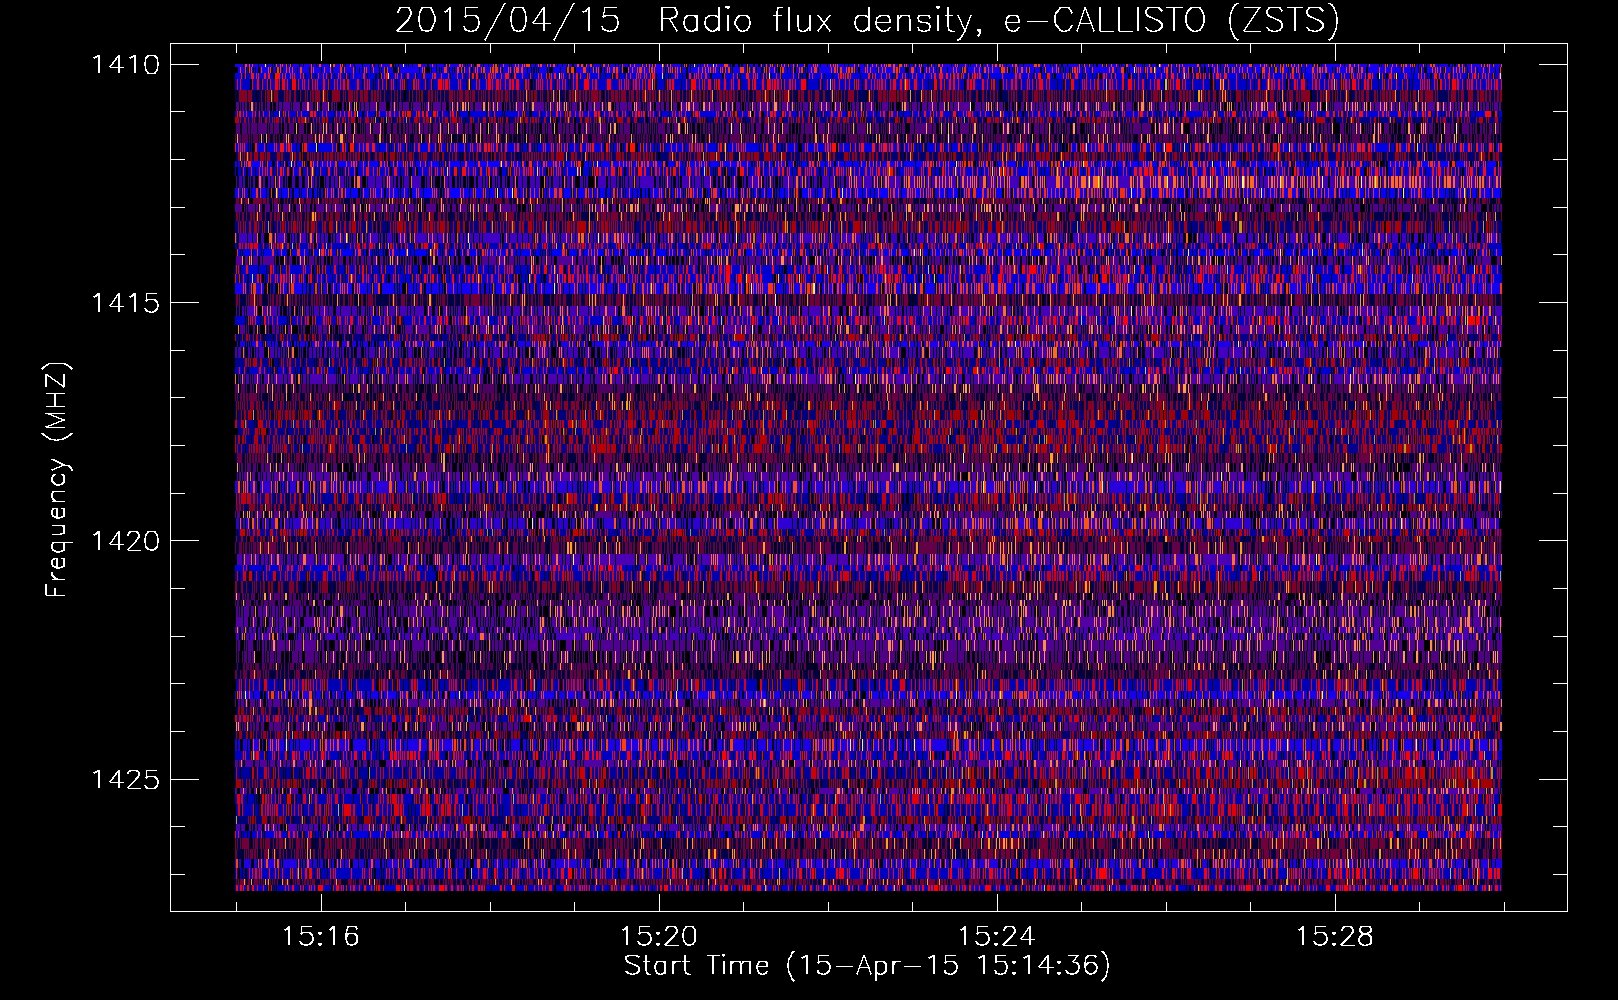The width and height of the screenshot is (1618, 1000).
Task: Click the 'Frequency (MHZ)' axis label
Action: (57, 480)
